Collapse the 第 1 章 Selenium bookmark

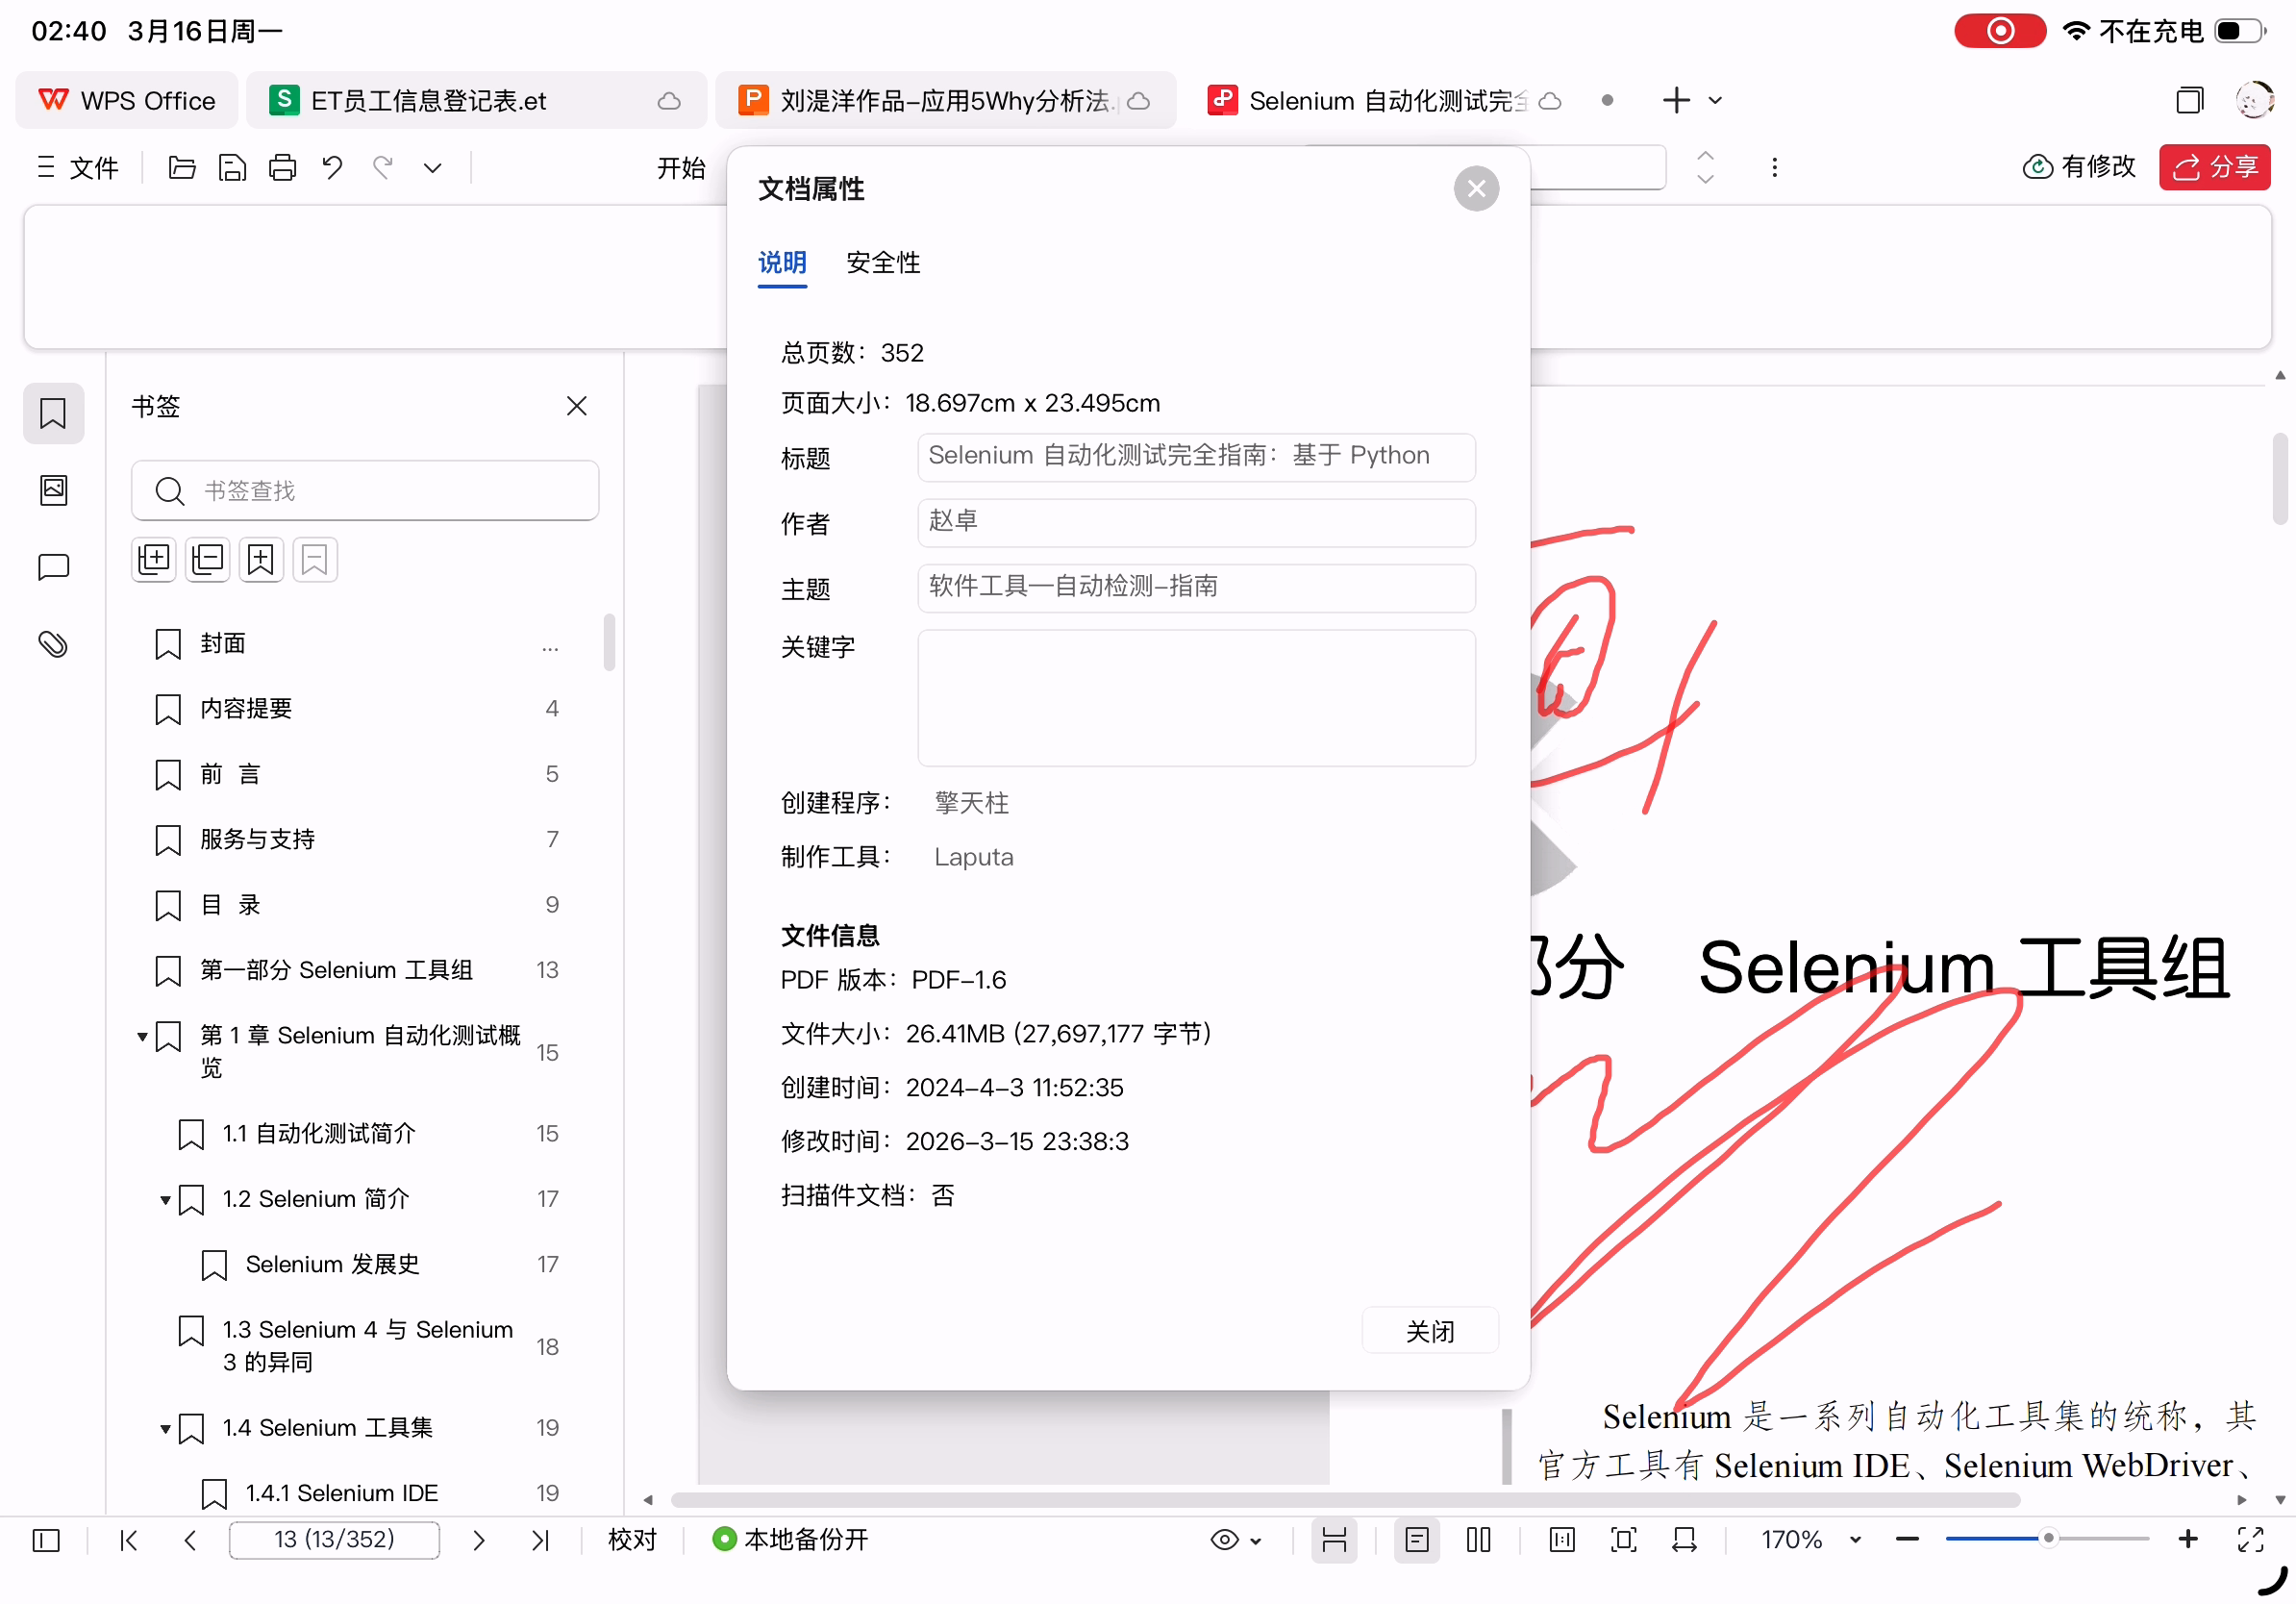[x=142, y=1036]
